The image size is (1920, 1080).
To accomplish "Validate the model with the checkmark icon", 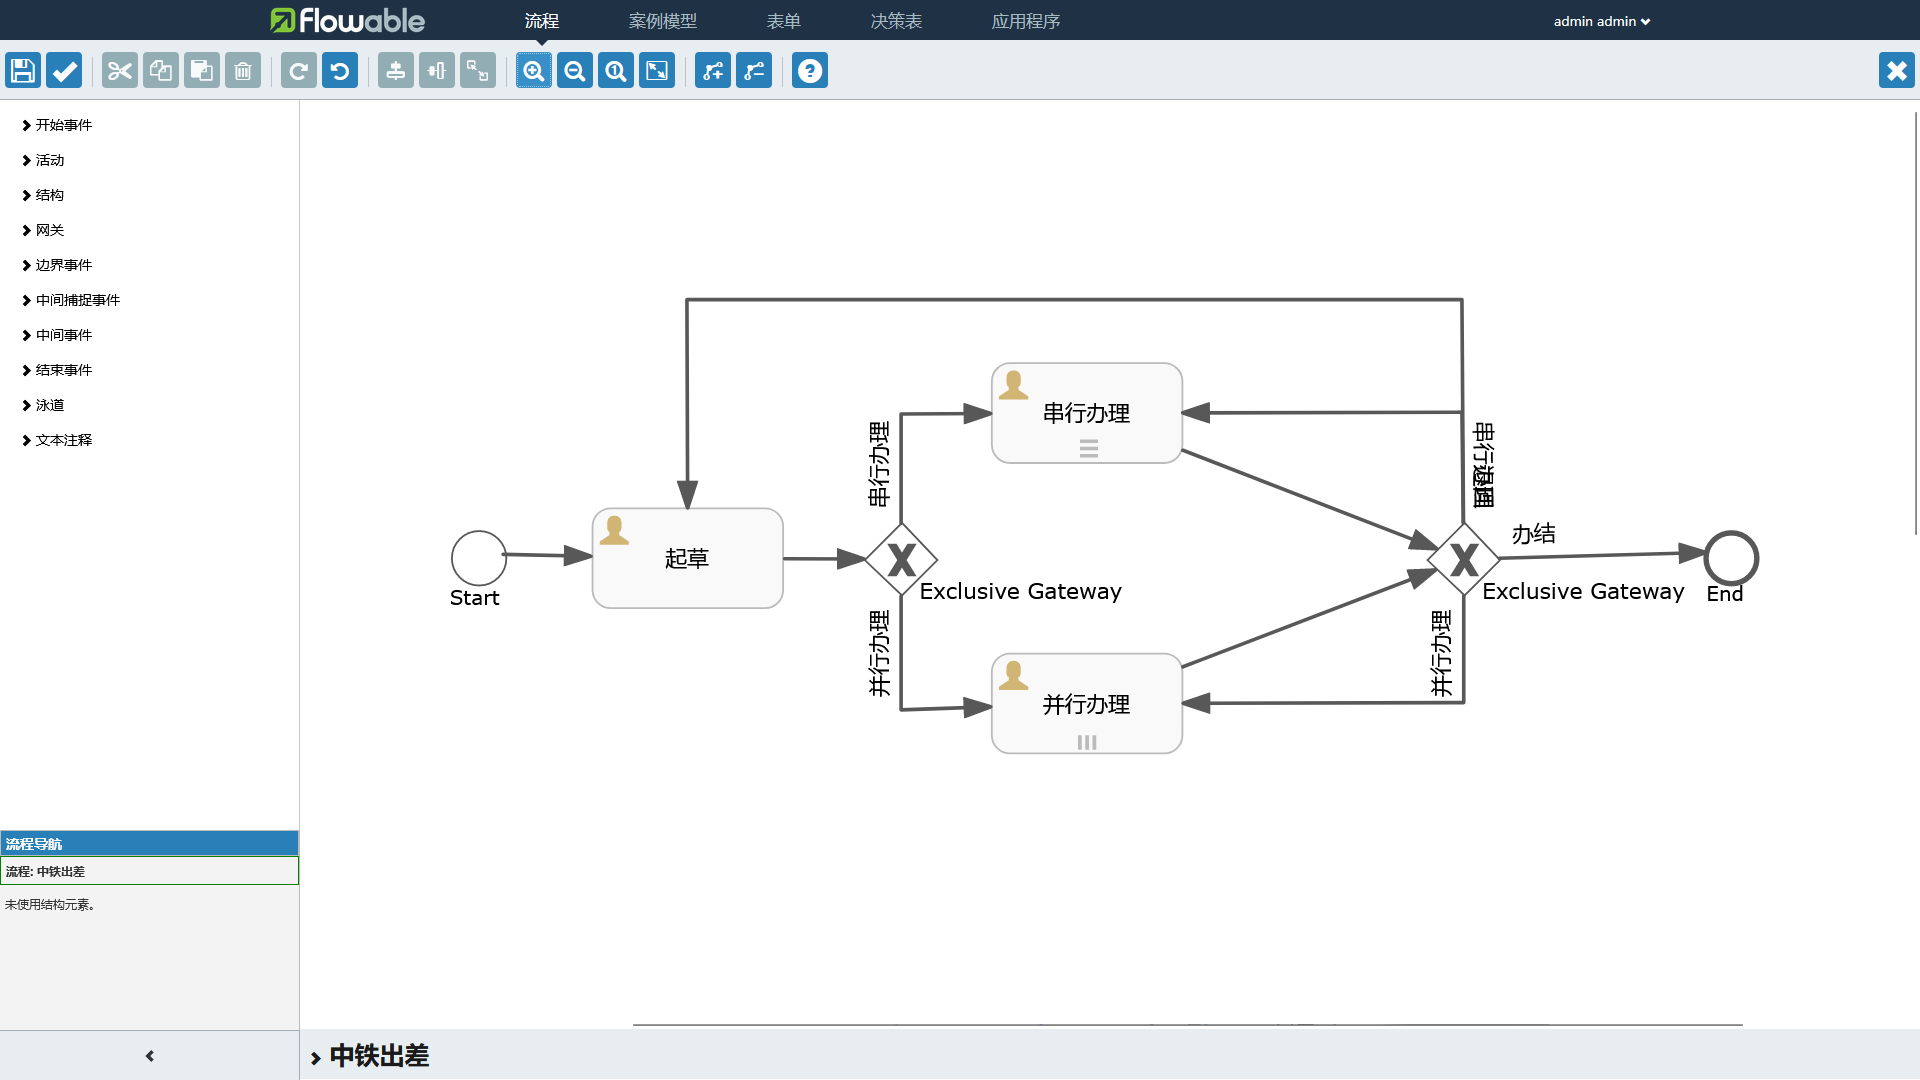I will click(x=64, y=71).
